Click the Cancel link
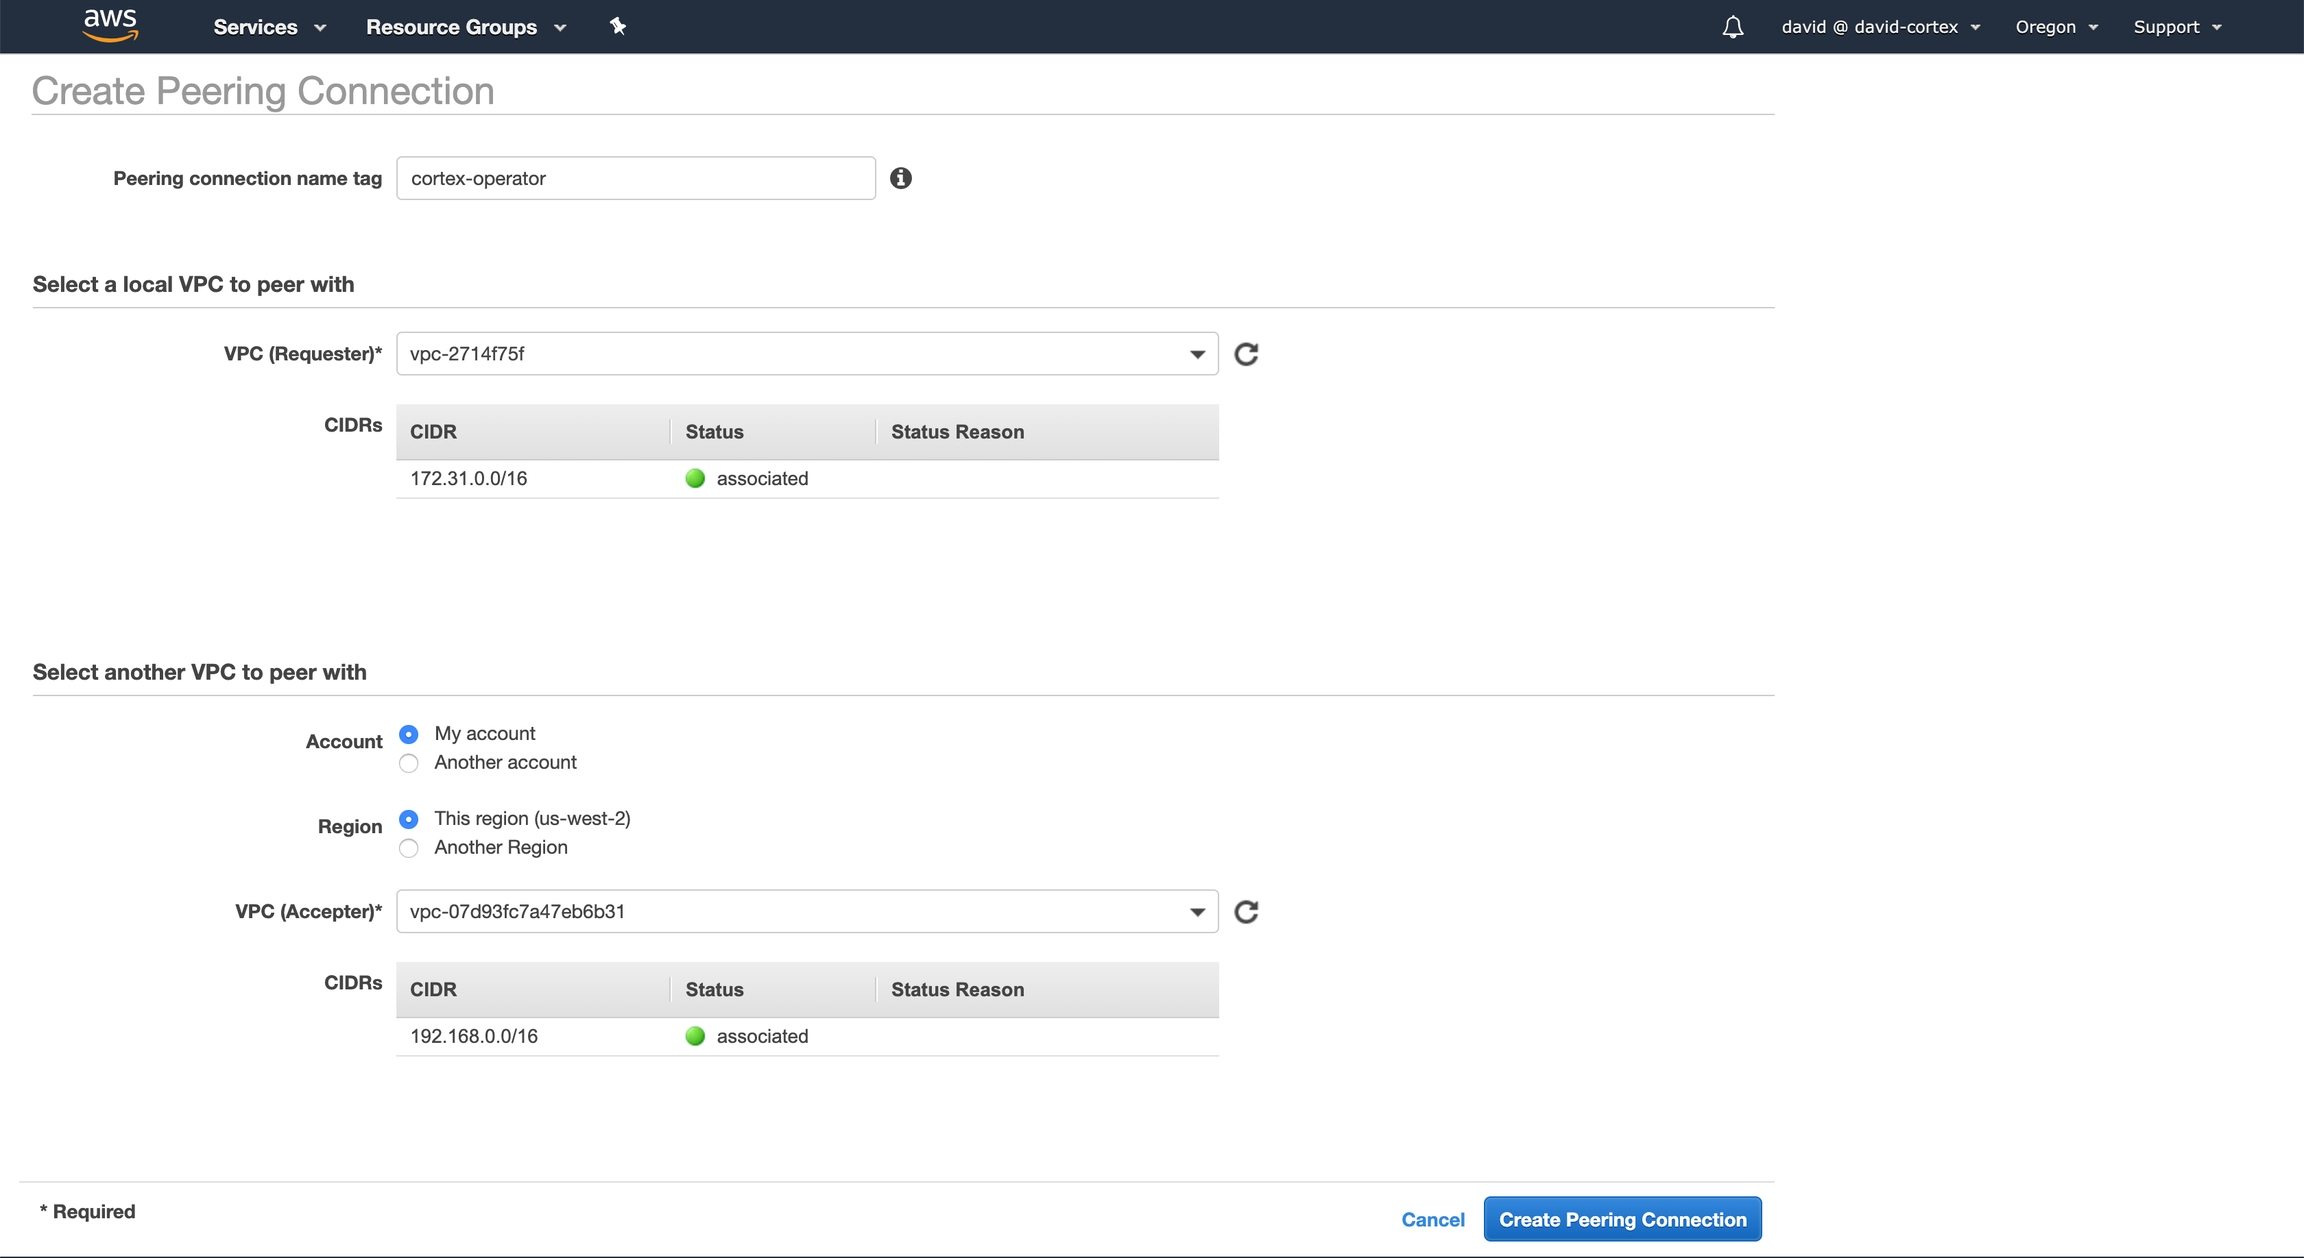2304x1258 pixels. [1432, 1219]
